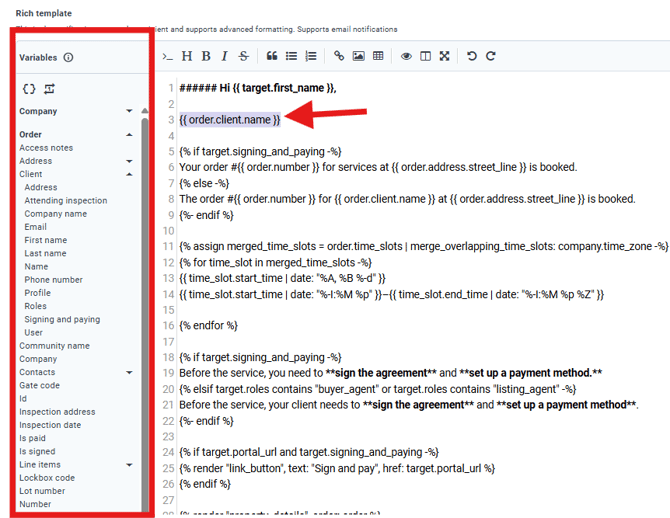Apply italic formatting from the toolbar
Viewport: 670px width, 518px height.
tap(225, 56)
